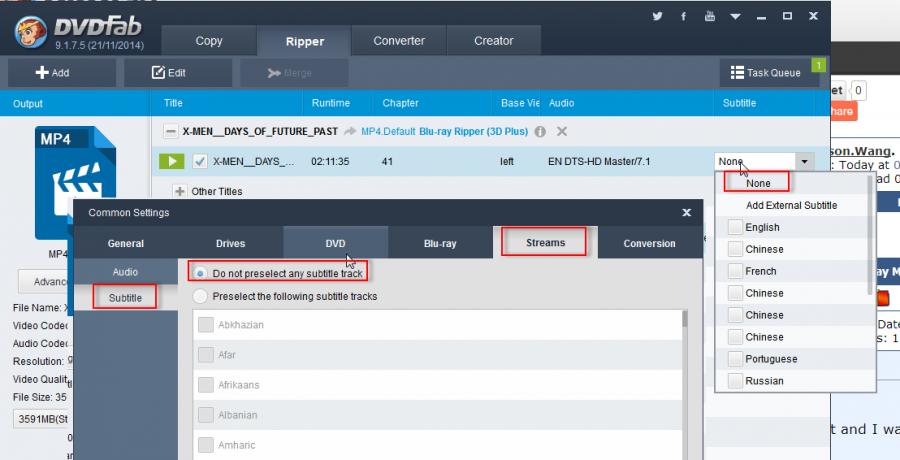Click the Chapter column header
900x460 pixels.
pyautogui.click(x=400, y=103)
